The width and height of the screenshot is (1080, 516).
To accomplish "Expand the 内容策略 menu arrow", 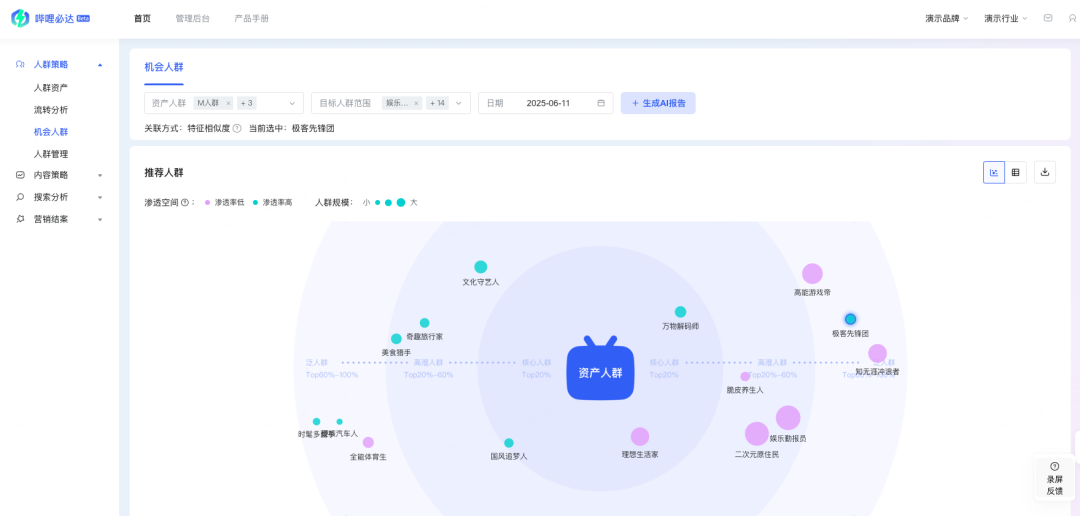I will [x=100, y=176].
